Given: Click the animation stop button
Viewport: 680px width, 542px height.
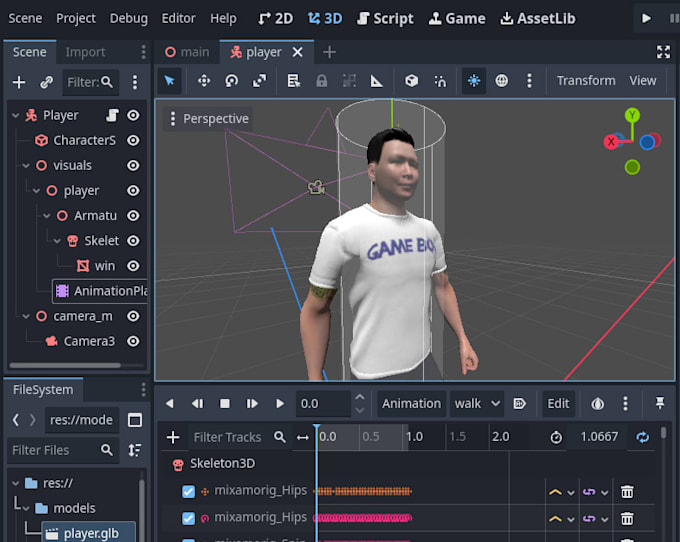Looking at the screenshot, I should [x=225, y=404].
